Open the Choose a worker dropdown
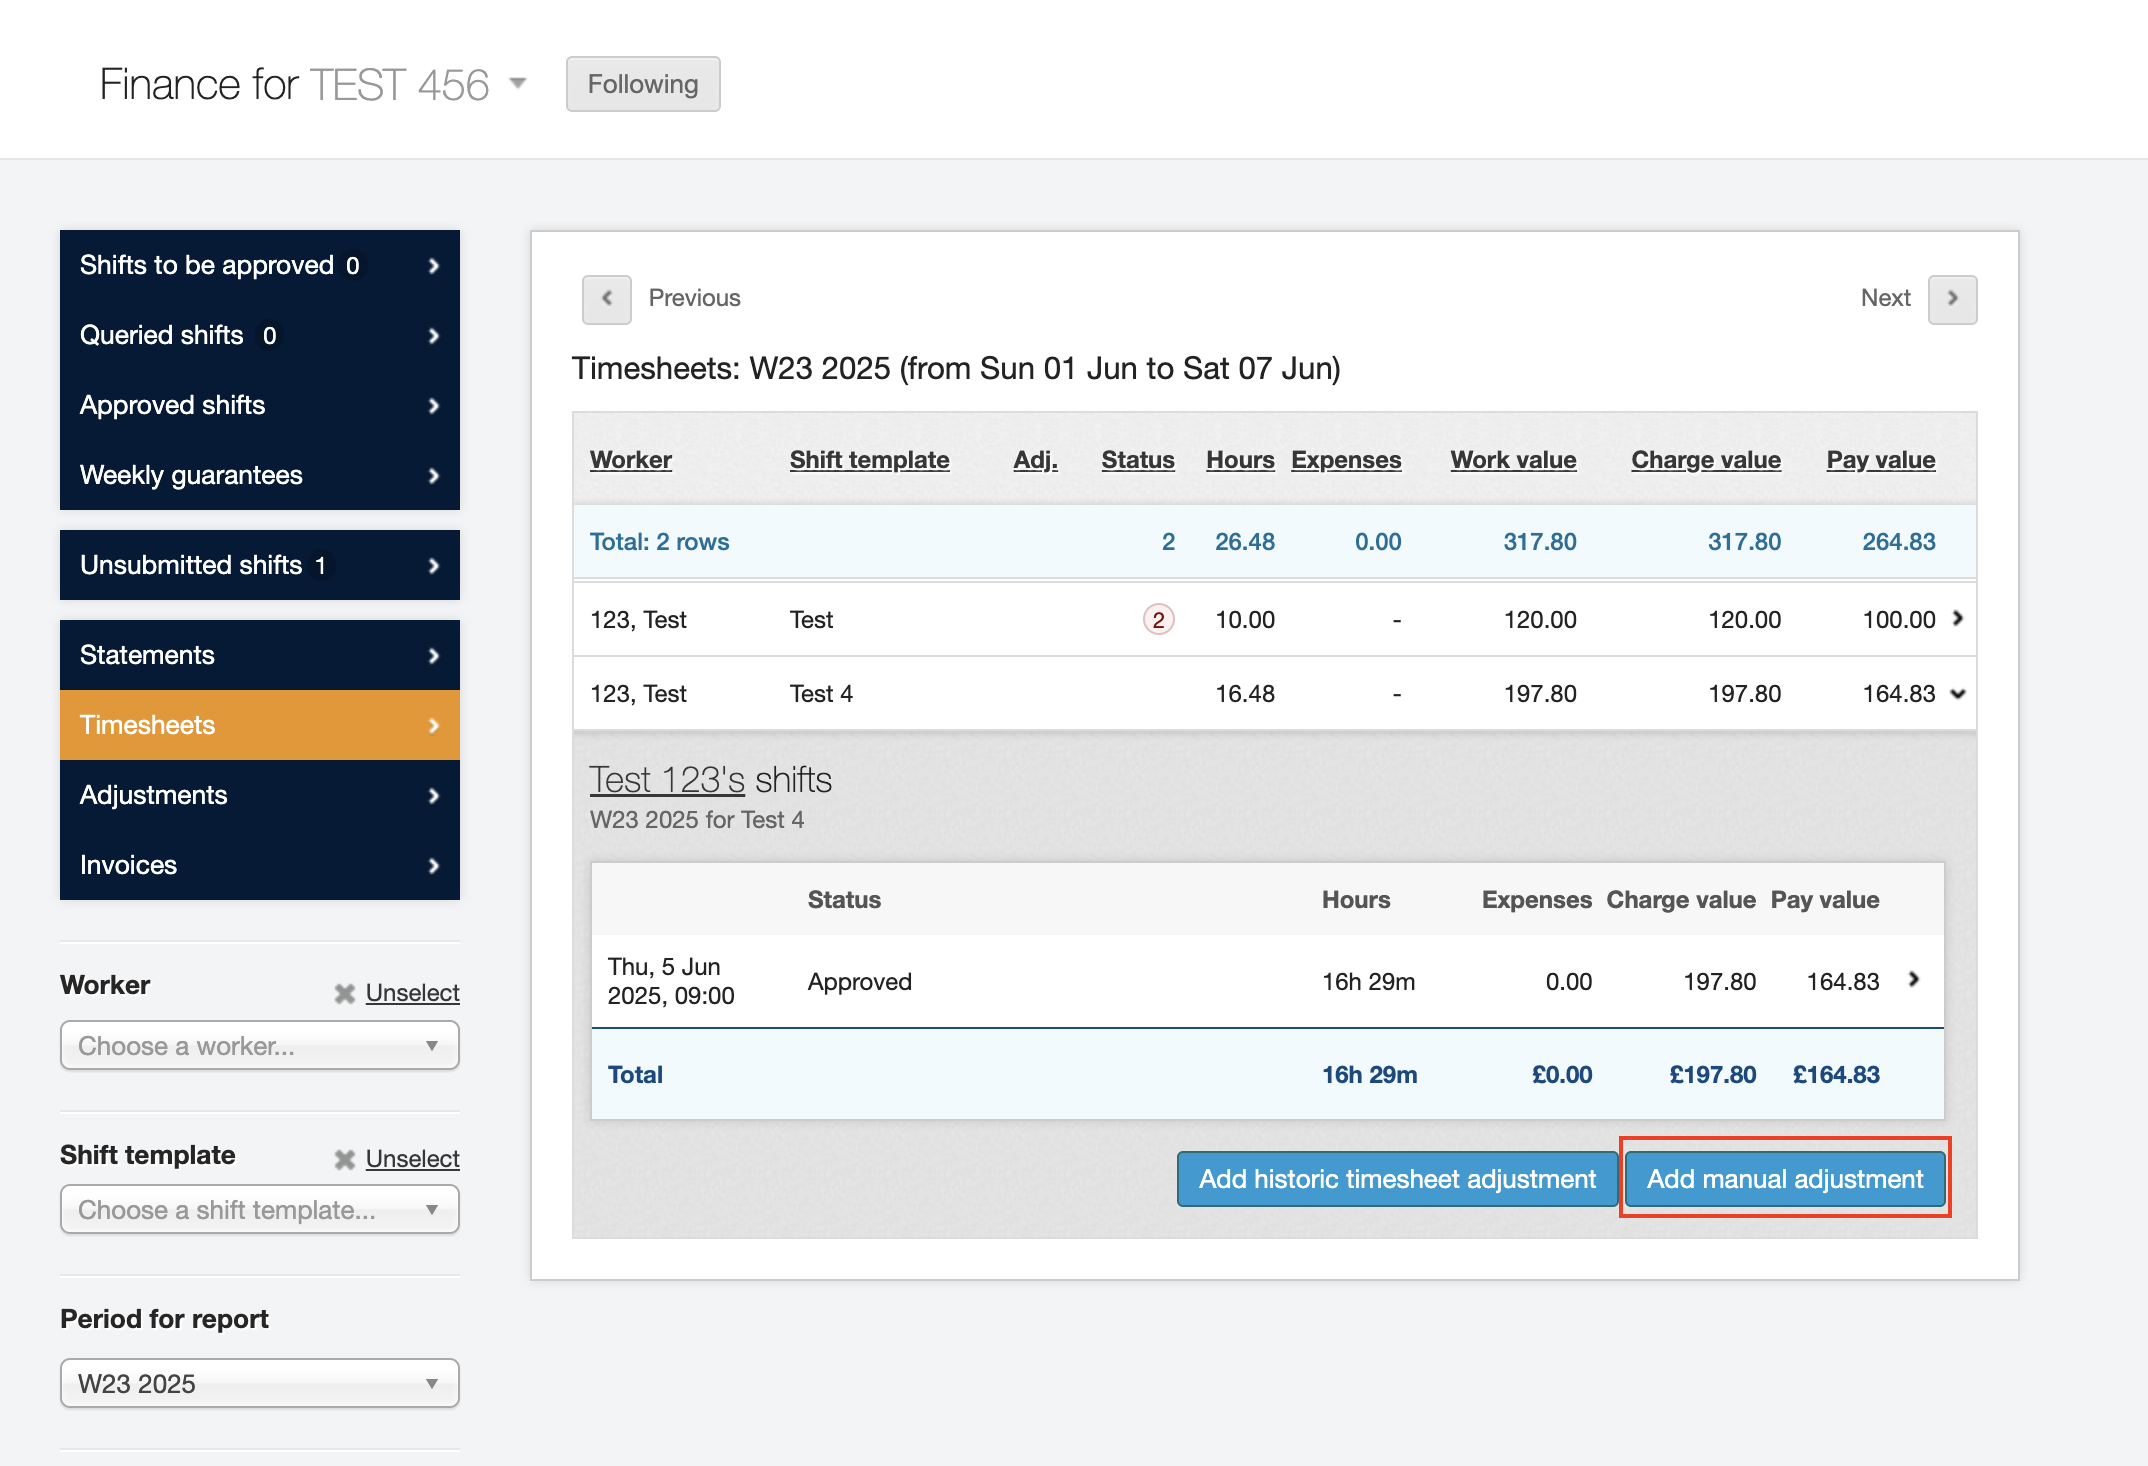 point(259,1046)
